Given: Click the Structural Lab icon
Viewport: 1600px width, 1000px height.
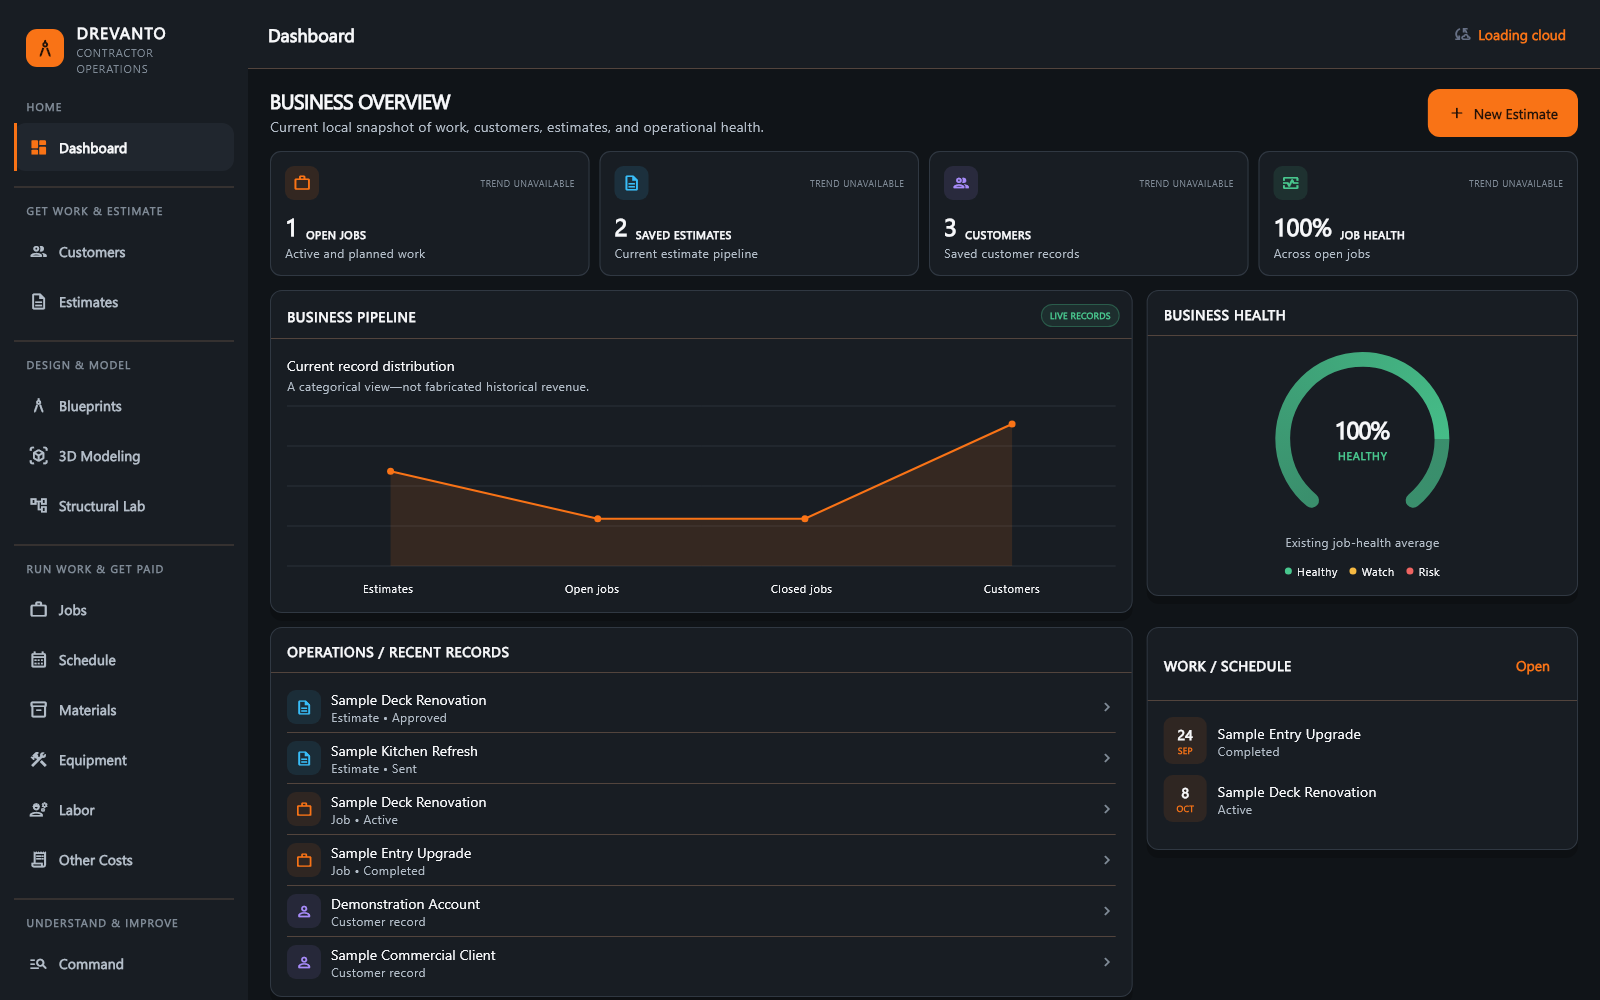Looking at the screenshot, I should pos(39,506).
